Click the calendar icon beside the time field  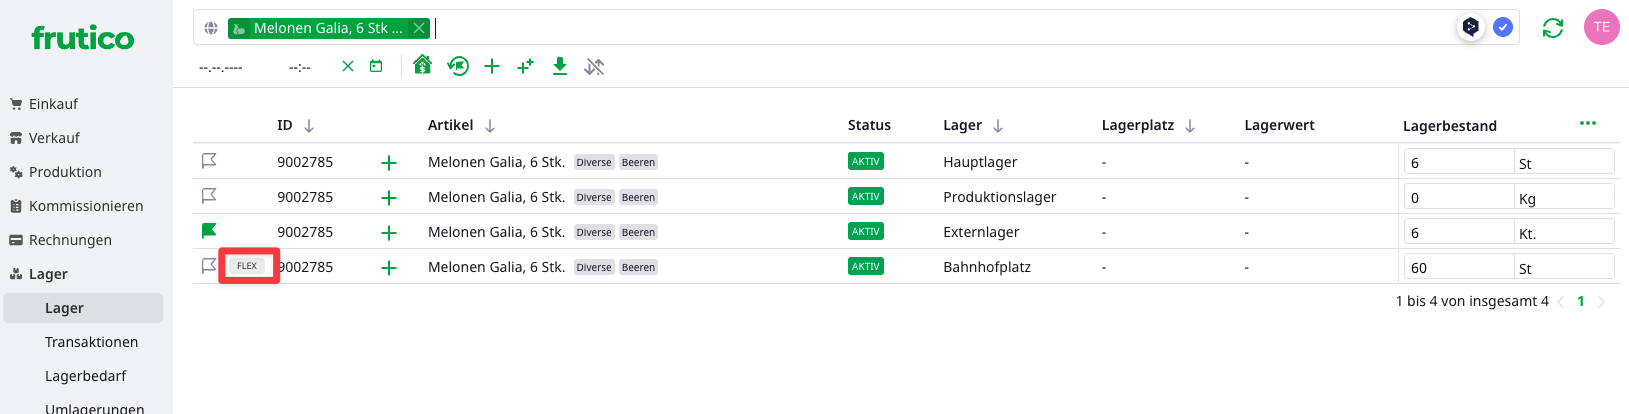click(376, 66)
